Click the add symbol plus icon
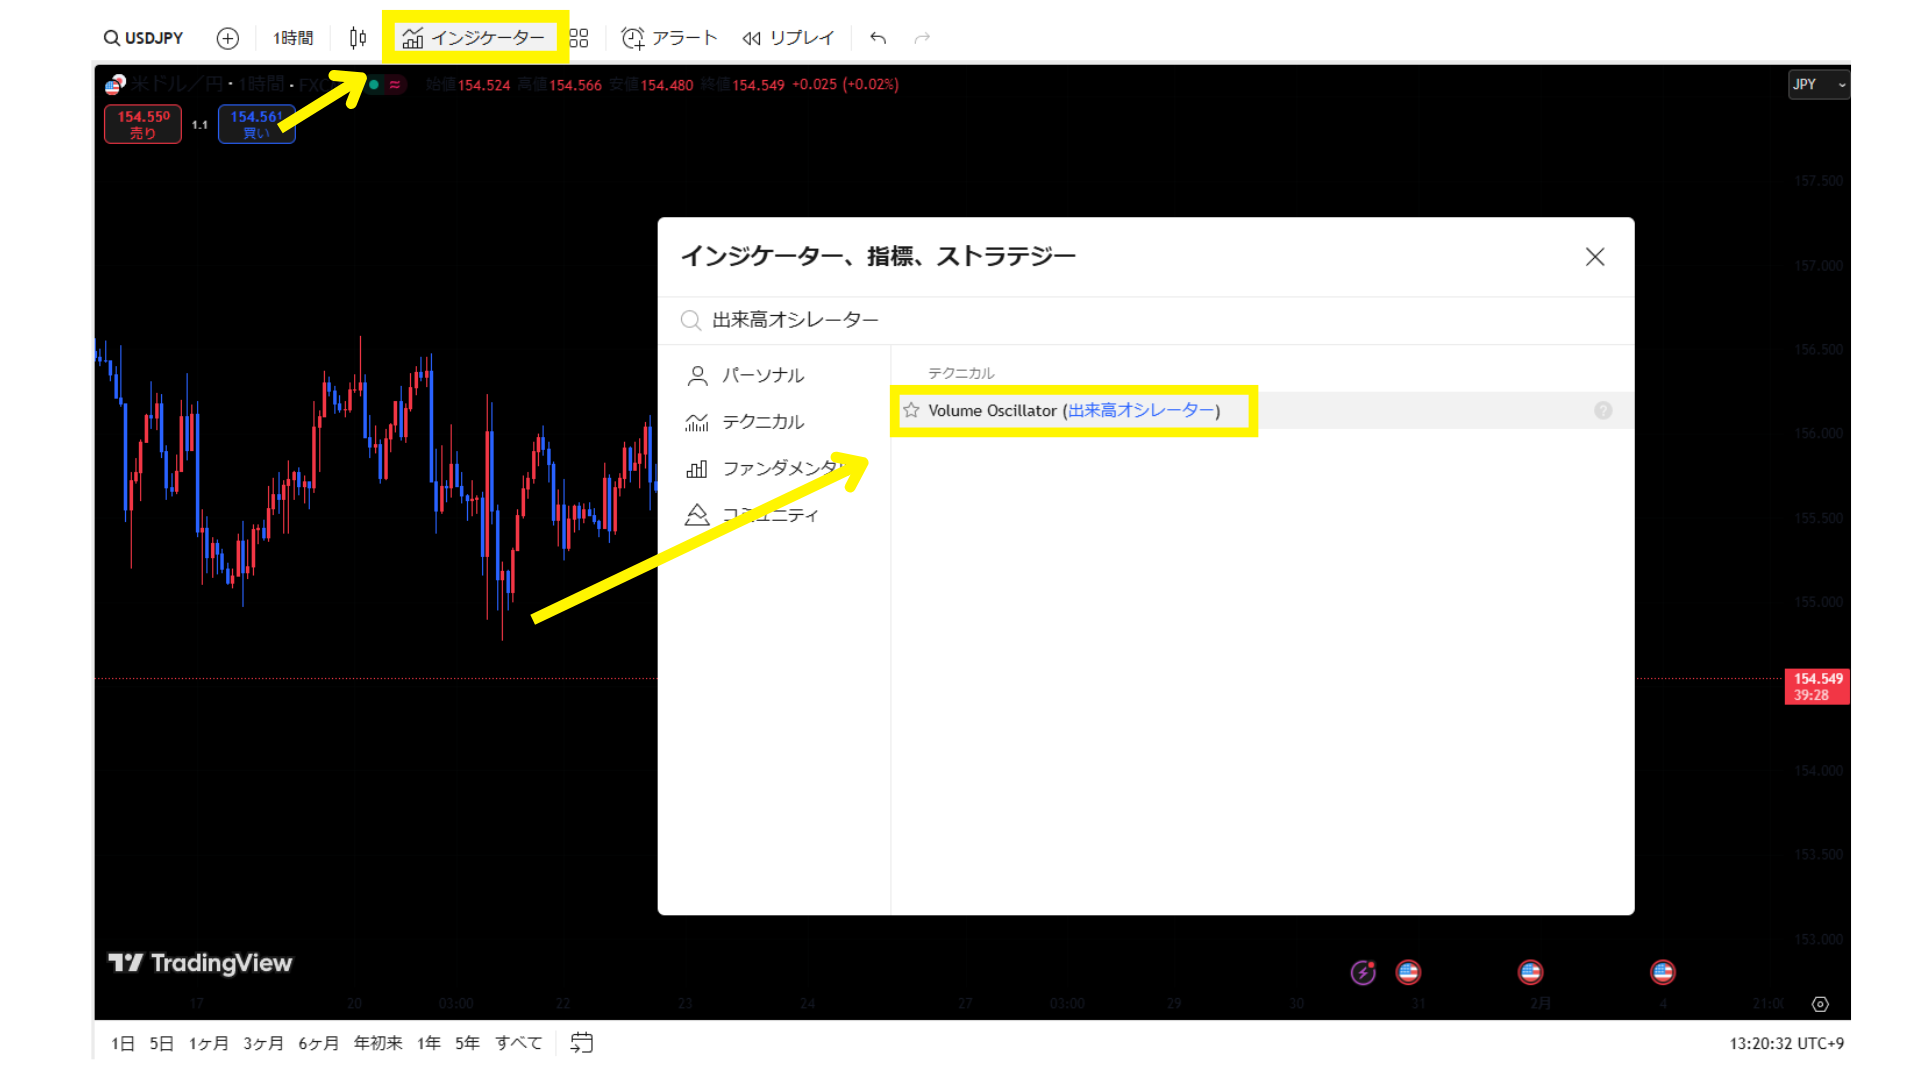1920x1080 pixels. [228, 38]
